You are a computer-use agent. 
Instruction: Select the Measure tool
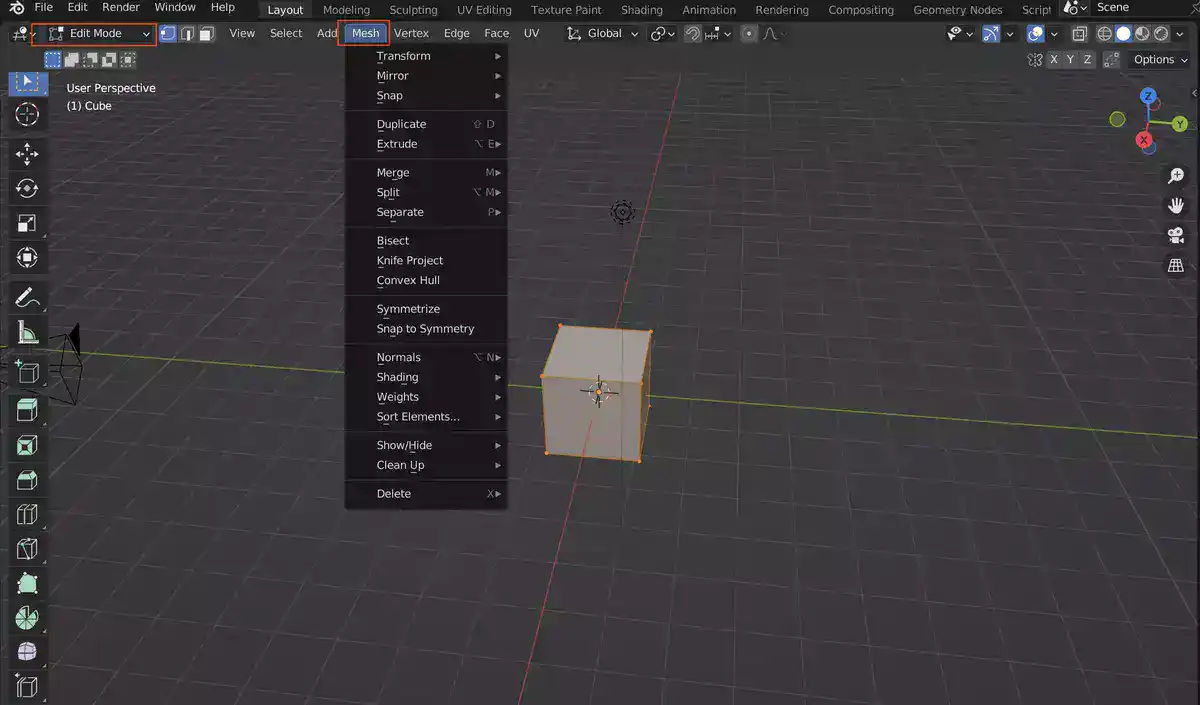pos(28,332)
